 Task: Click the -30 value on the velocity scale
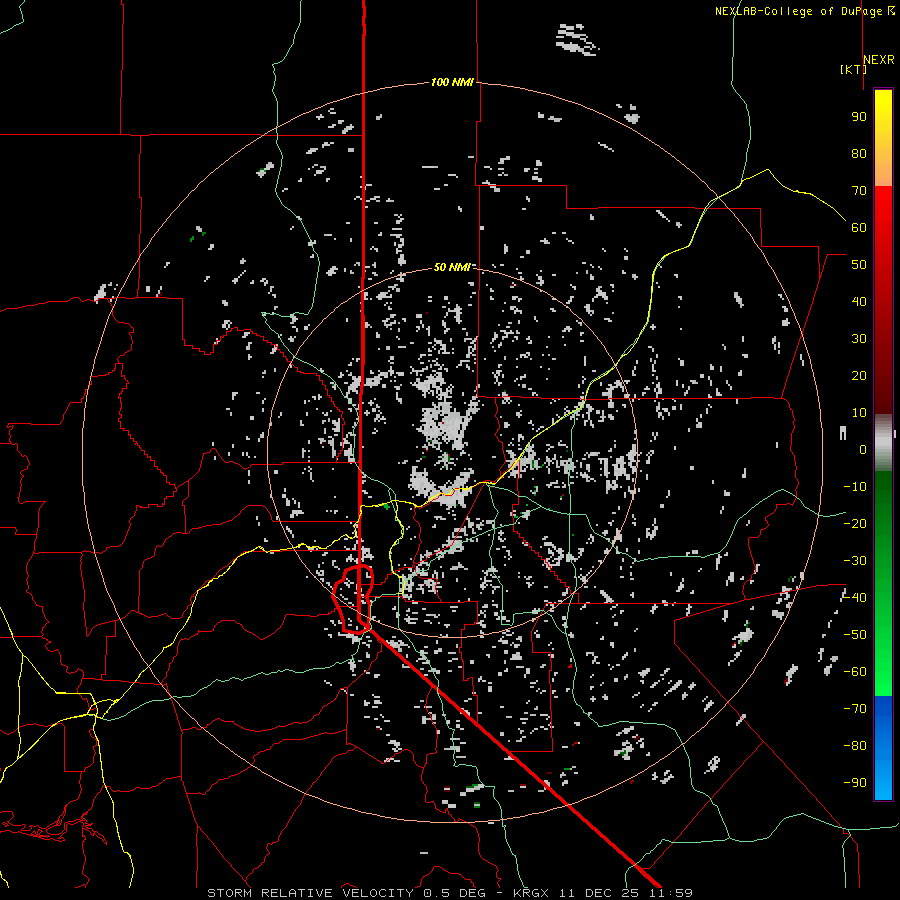tap(855, 561)
